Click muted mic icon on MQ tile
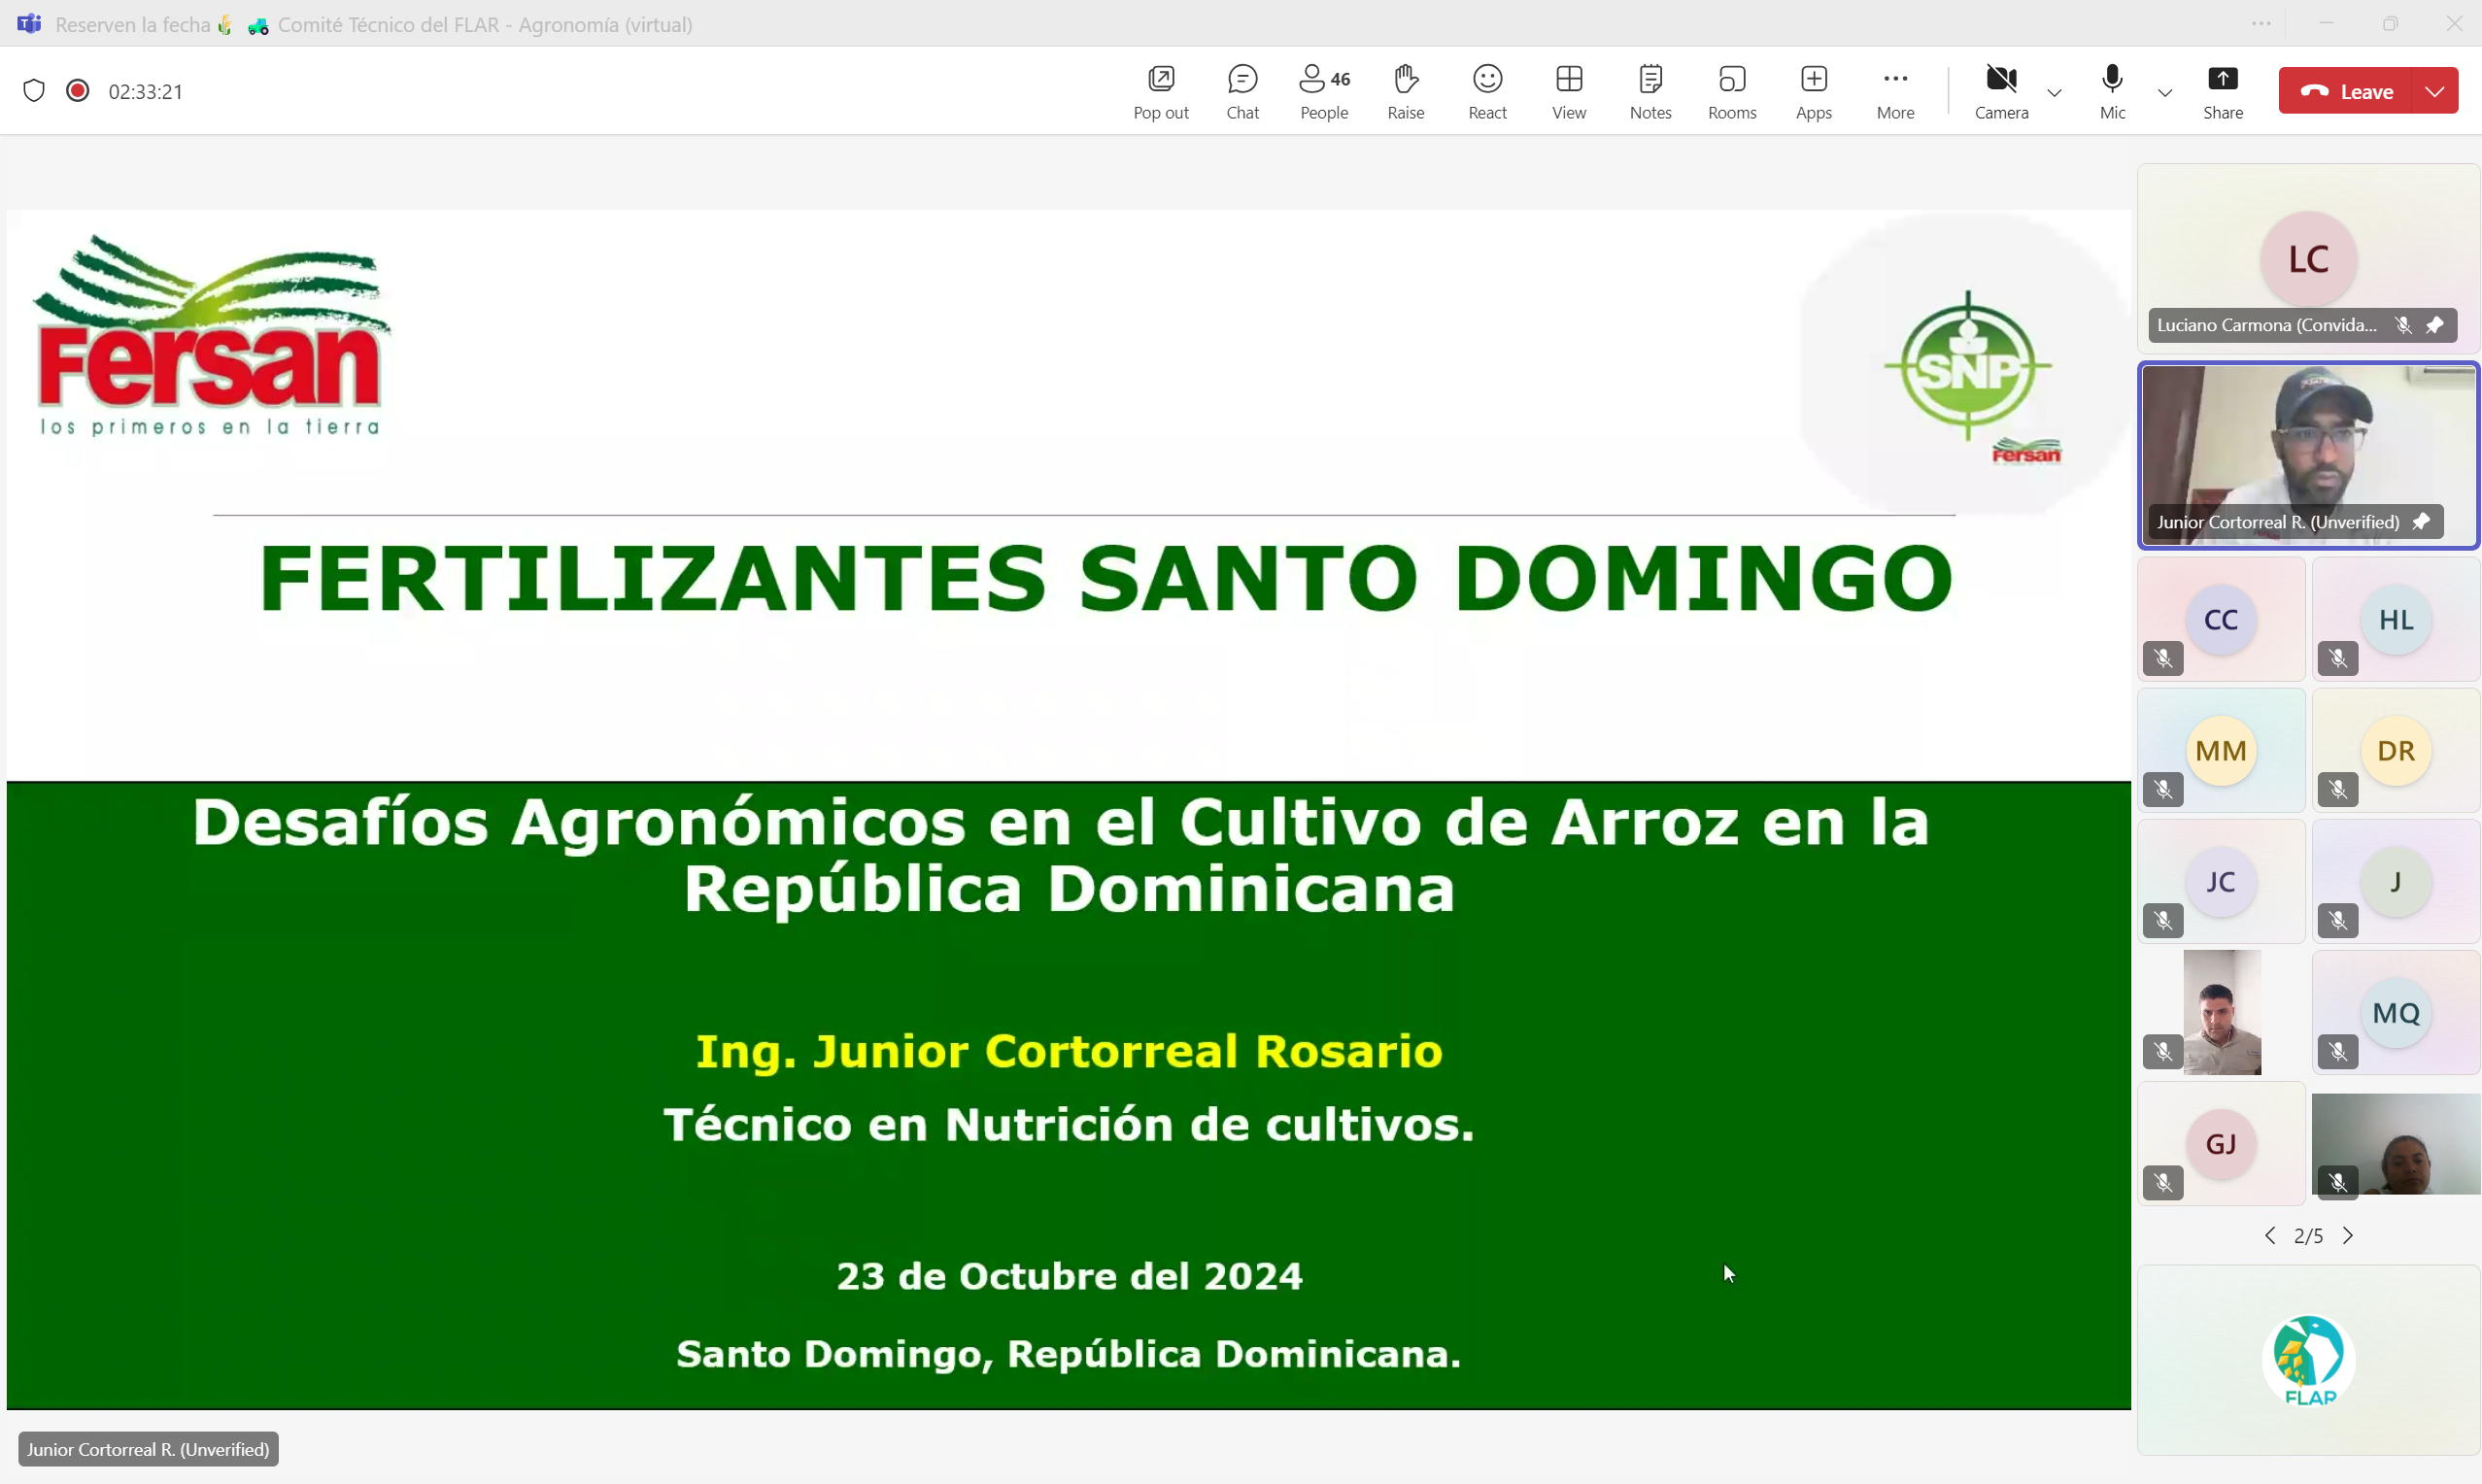Screen dimensions: 2482x1484 (x=2338, y=1052)
